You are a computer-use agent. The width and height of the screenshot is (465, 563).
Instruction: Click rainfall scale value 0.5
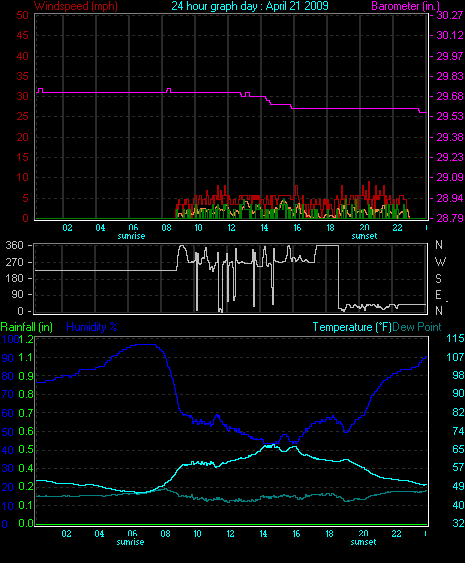[25, 450]
